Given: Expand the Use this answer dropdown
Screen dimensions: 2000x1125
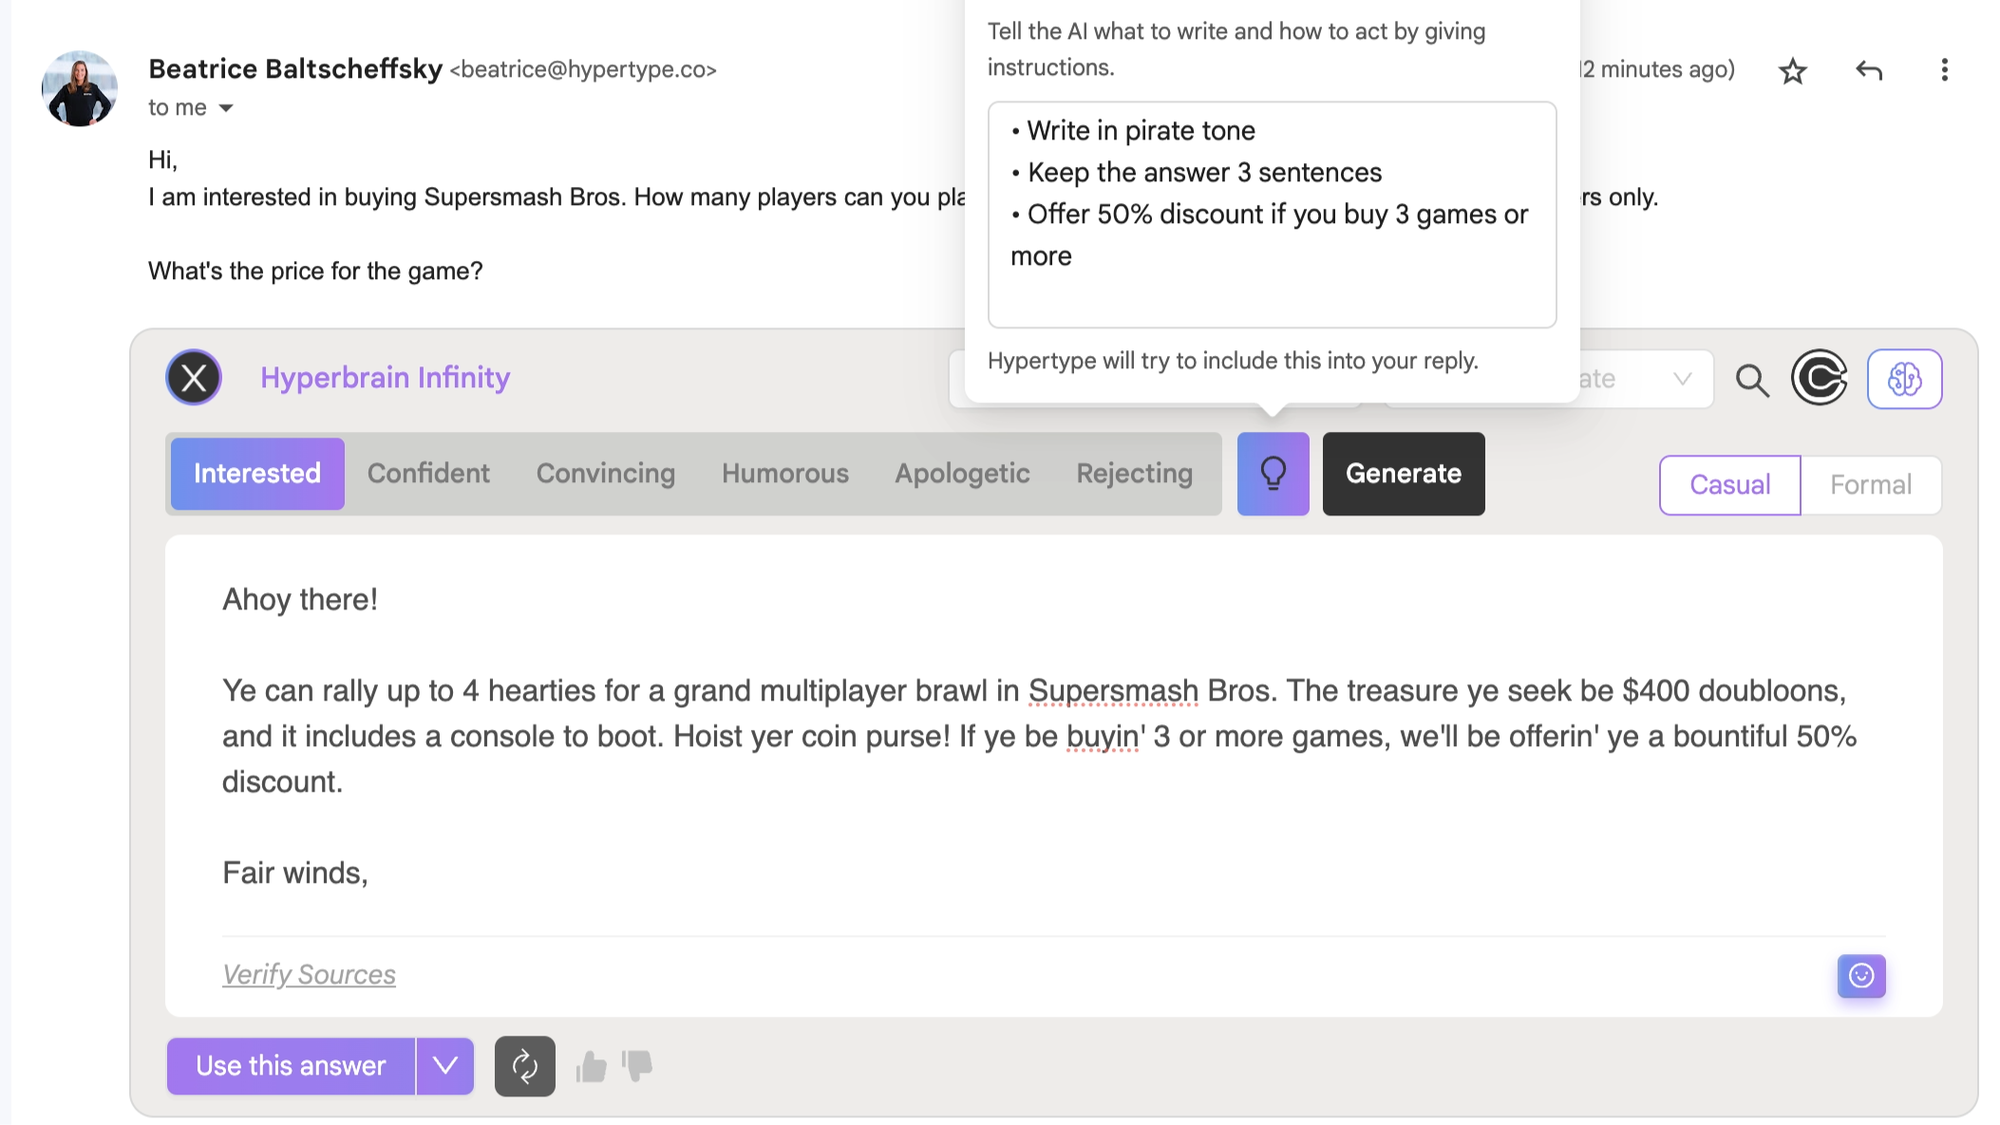Looking at the screenshot, I should tap(444, 1065).
